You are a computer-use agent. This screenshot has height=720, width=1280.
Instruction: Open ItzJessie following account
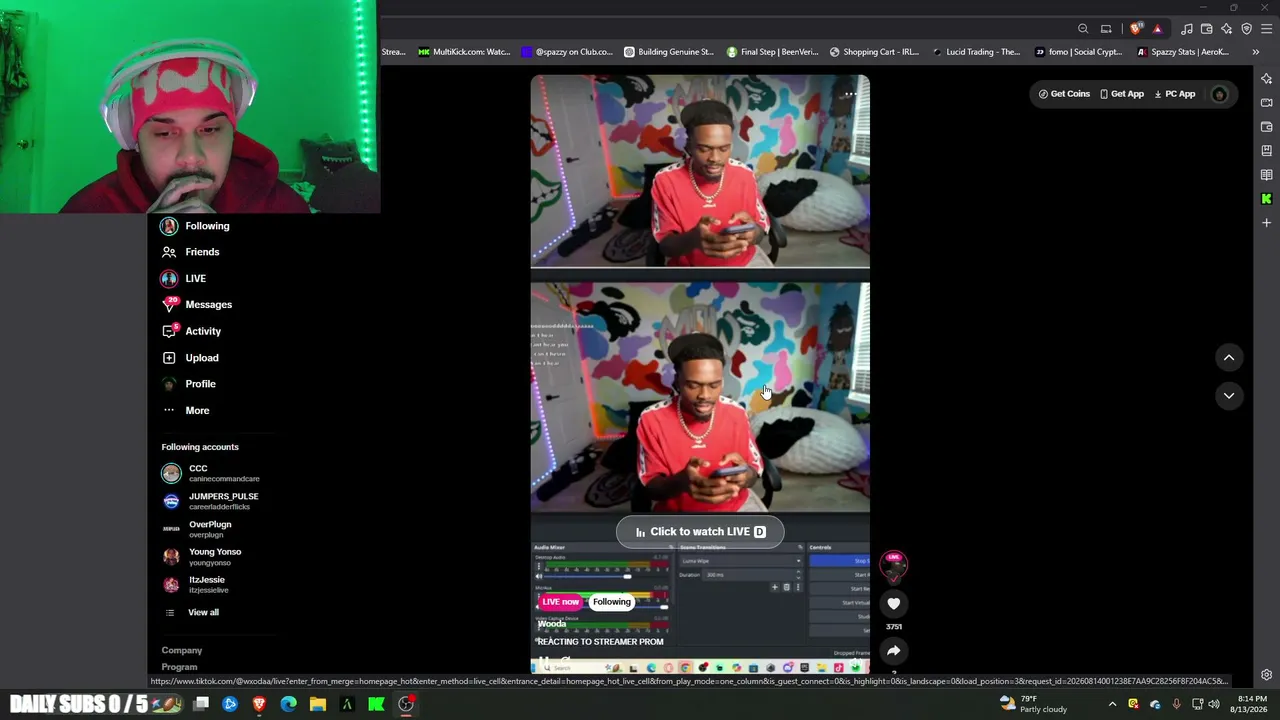[x=194, y=585]
